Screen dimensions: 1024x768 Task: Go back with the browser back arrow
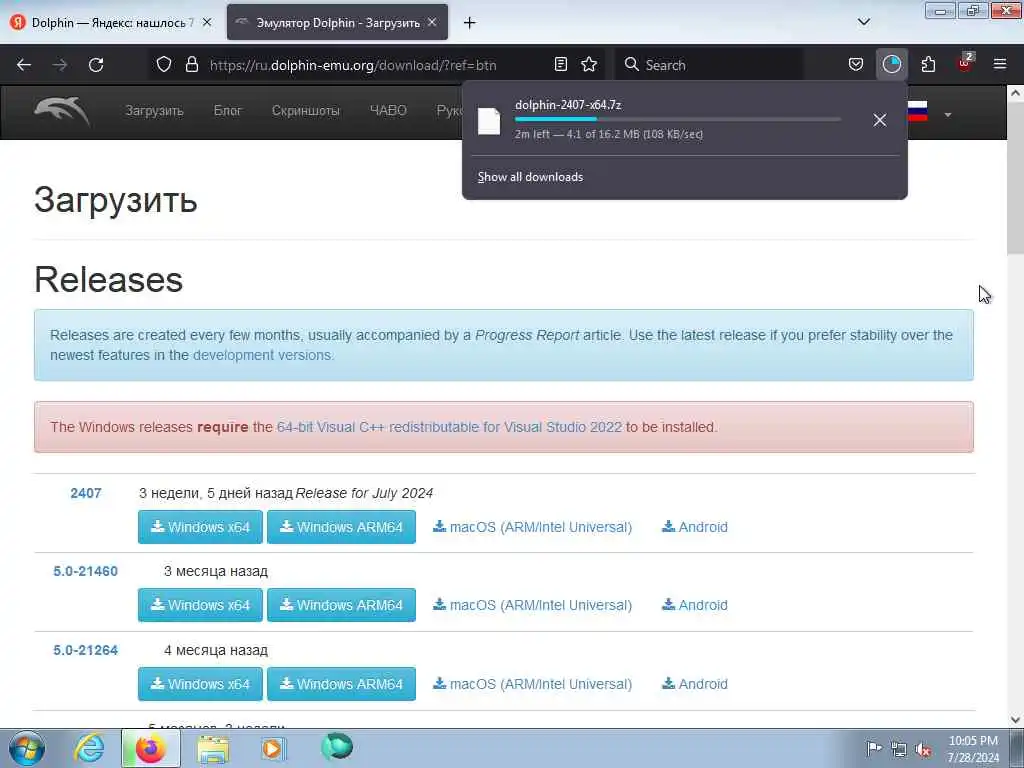24,65
